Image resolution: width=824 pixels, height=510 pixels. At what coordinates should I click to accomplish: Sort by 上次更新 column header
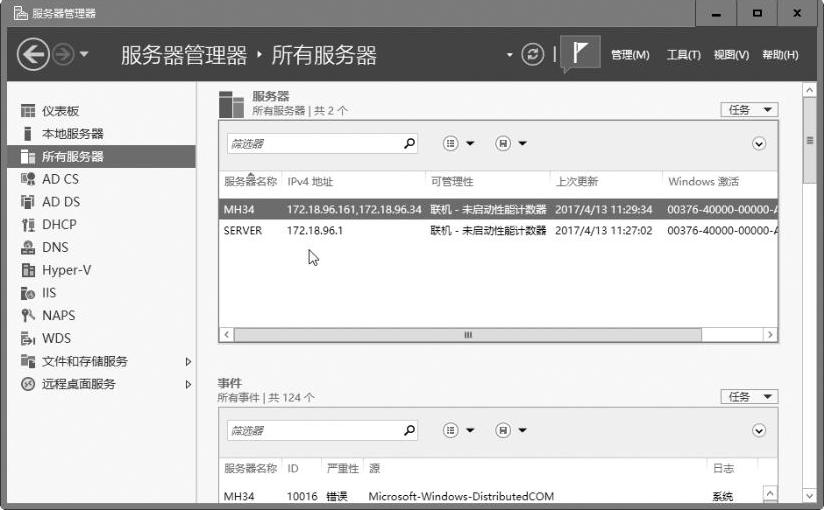576,181
